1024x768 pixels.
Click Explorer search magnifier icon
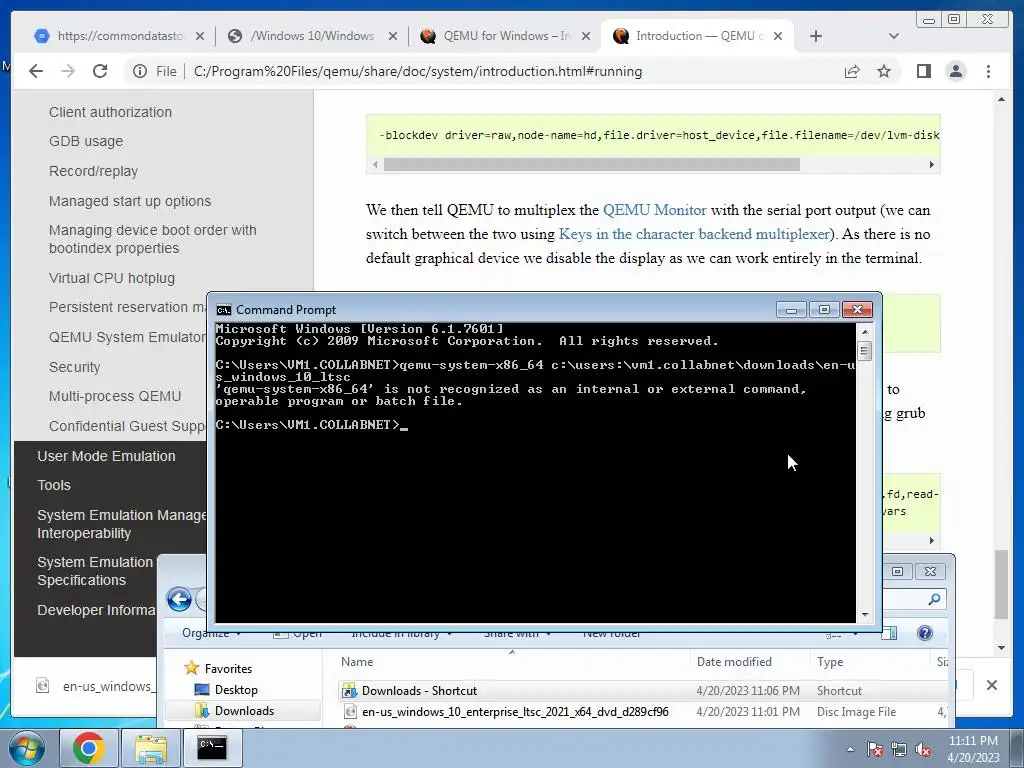coord(935,599)
